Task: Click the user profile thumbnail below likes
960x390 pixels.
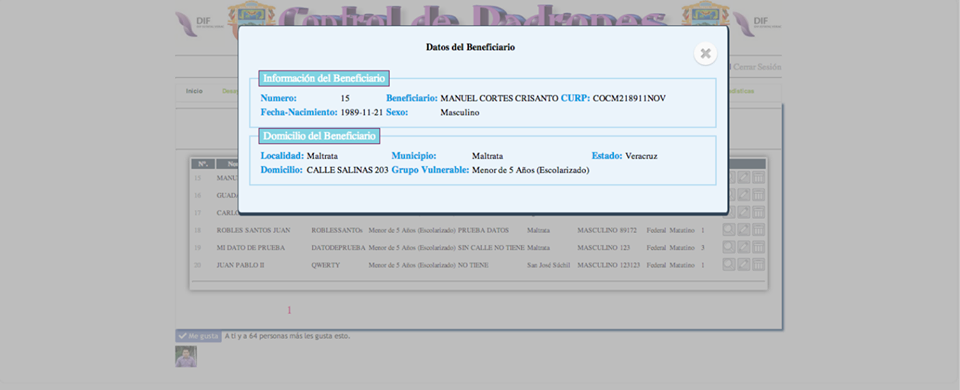Action: (186, 356)
